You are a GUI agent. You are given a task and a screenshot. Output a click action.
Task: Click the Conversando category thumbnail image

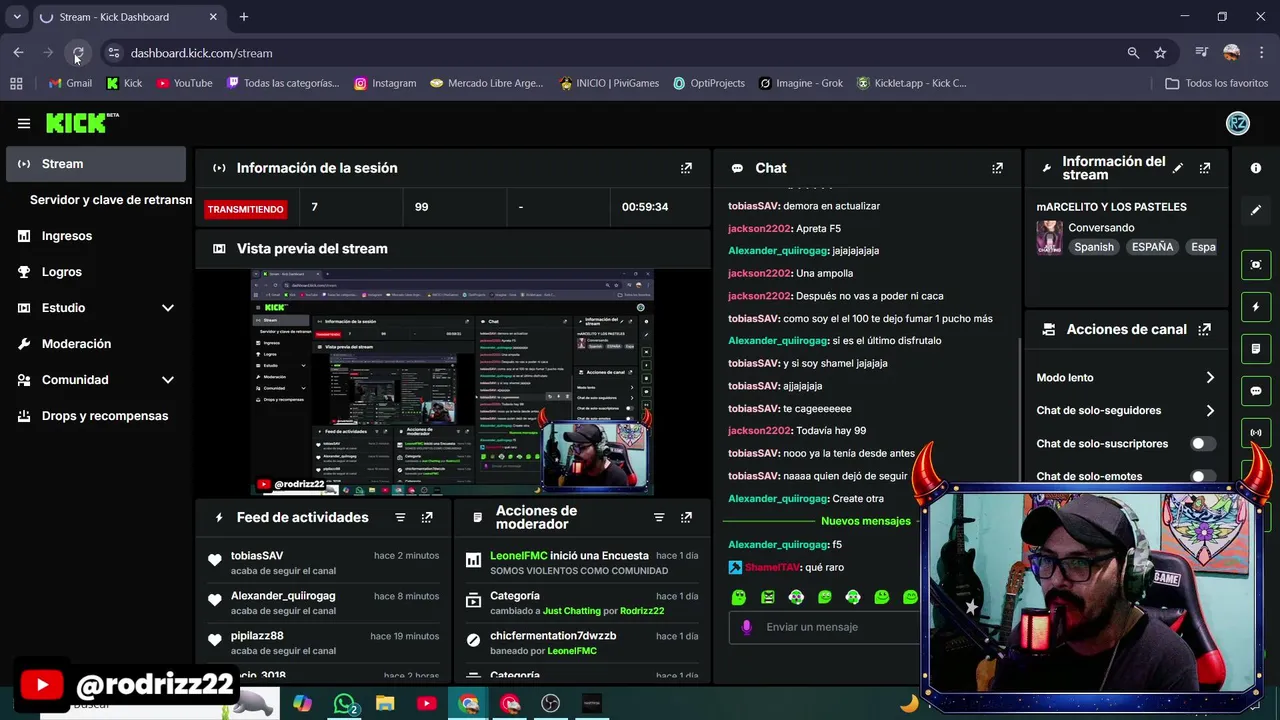[x=1049, y=238]
